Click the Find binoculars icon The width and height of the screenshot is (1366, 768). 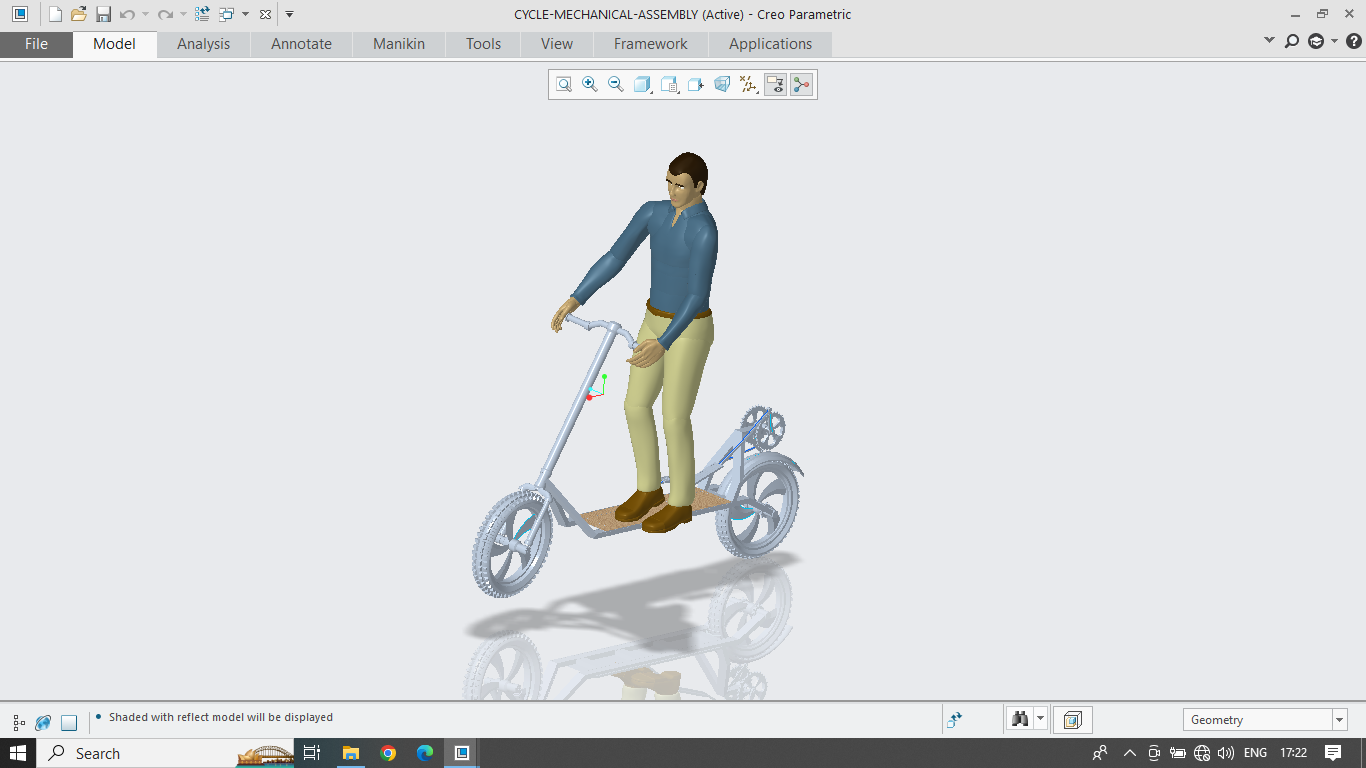pos(1020,719)
